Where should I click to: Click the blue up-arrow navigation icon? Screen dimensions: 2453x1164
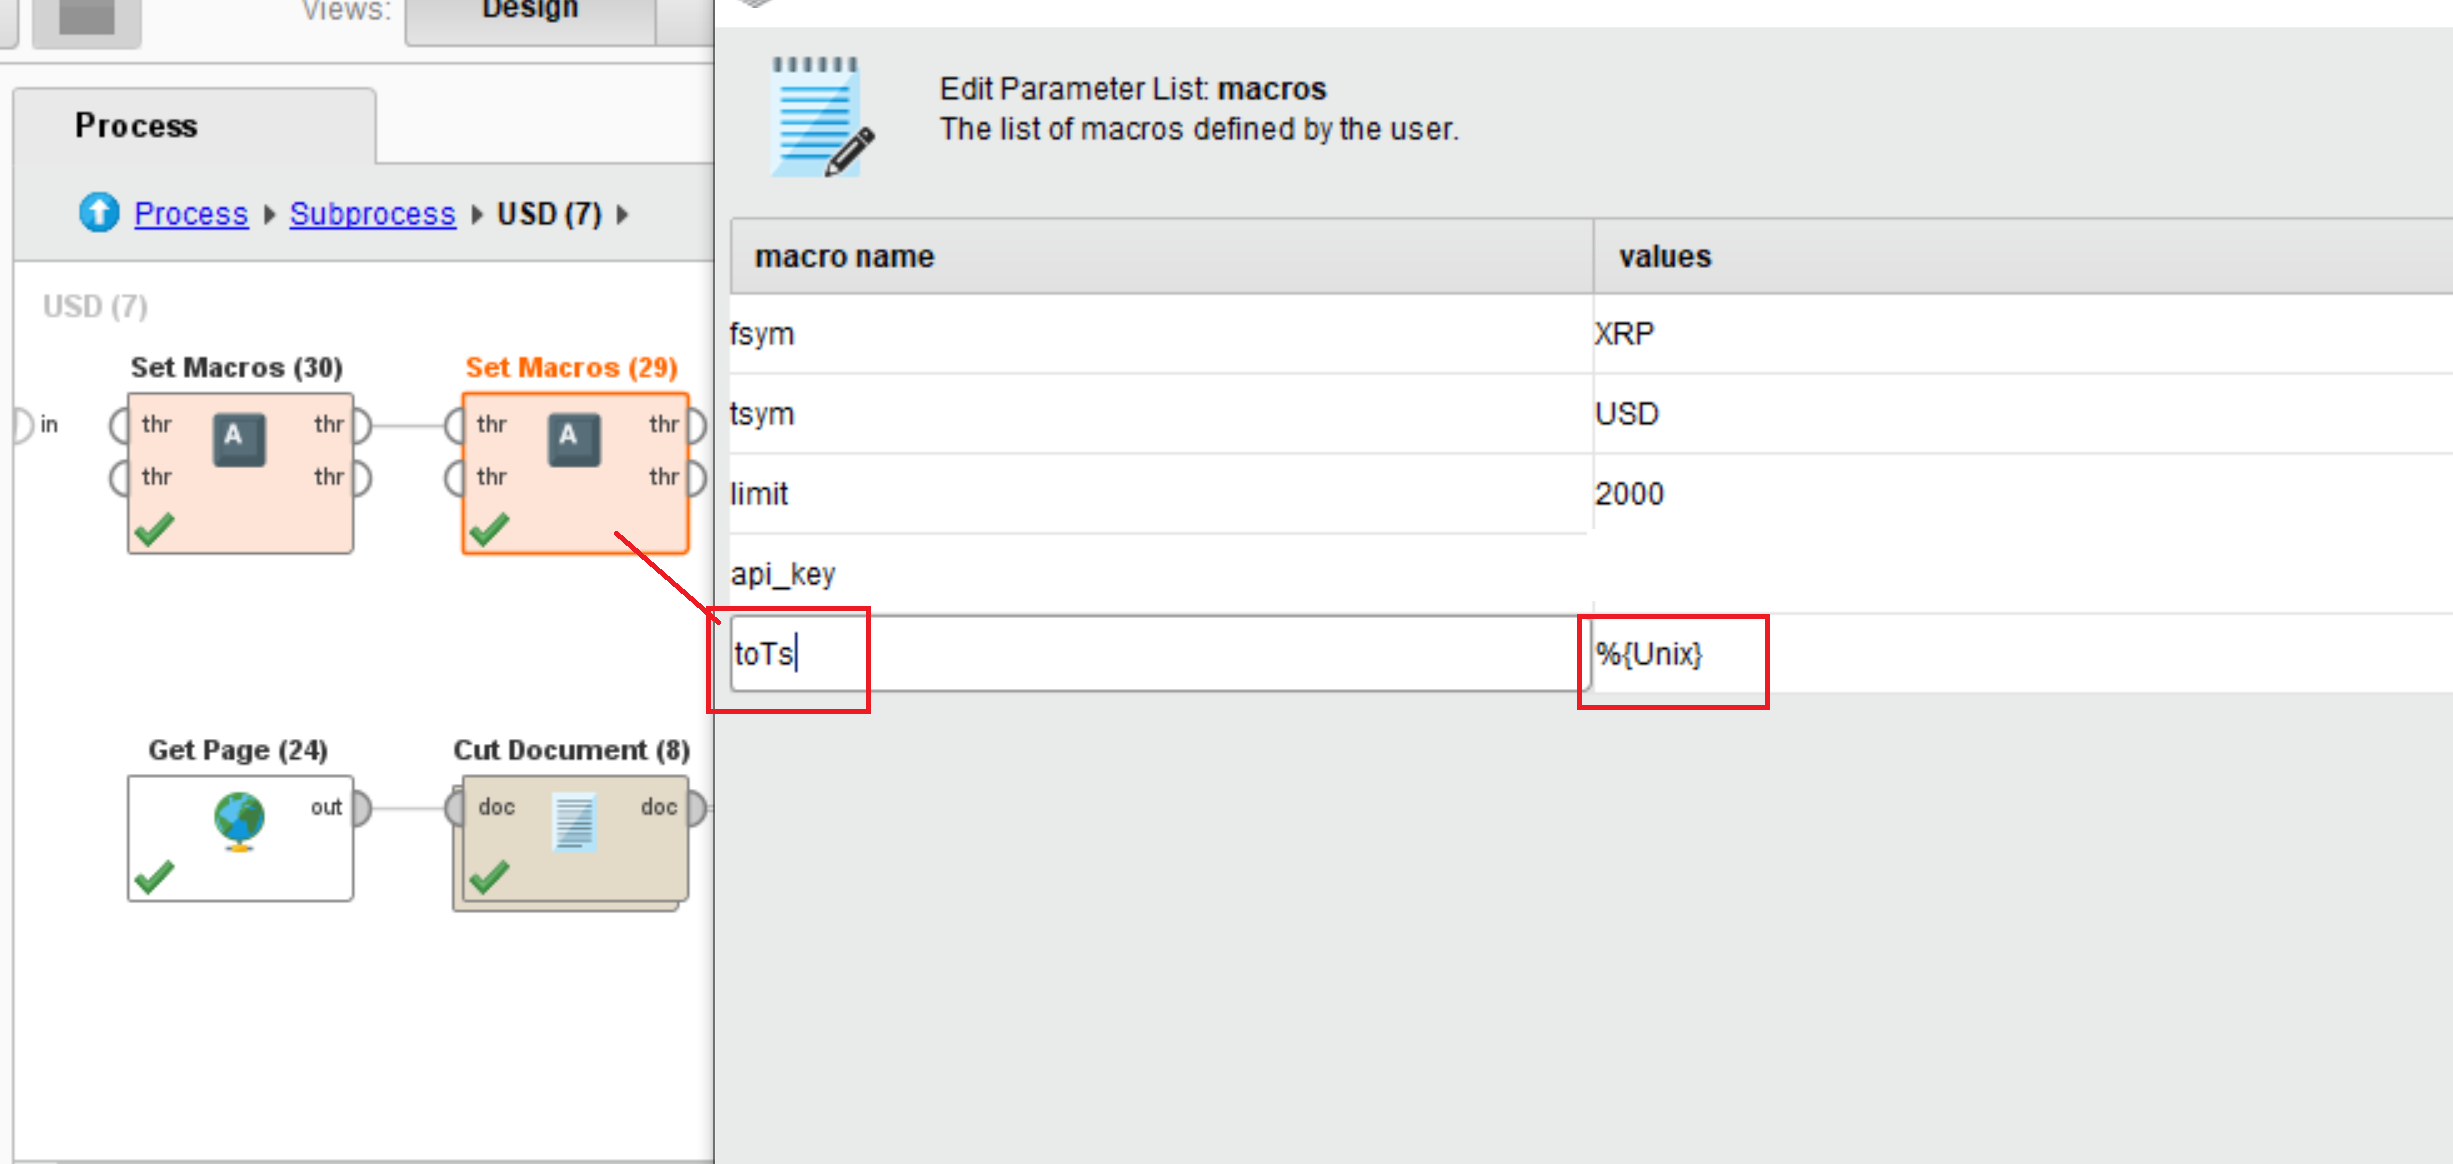[99, 212]
